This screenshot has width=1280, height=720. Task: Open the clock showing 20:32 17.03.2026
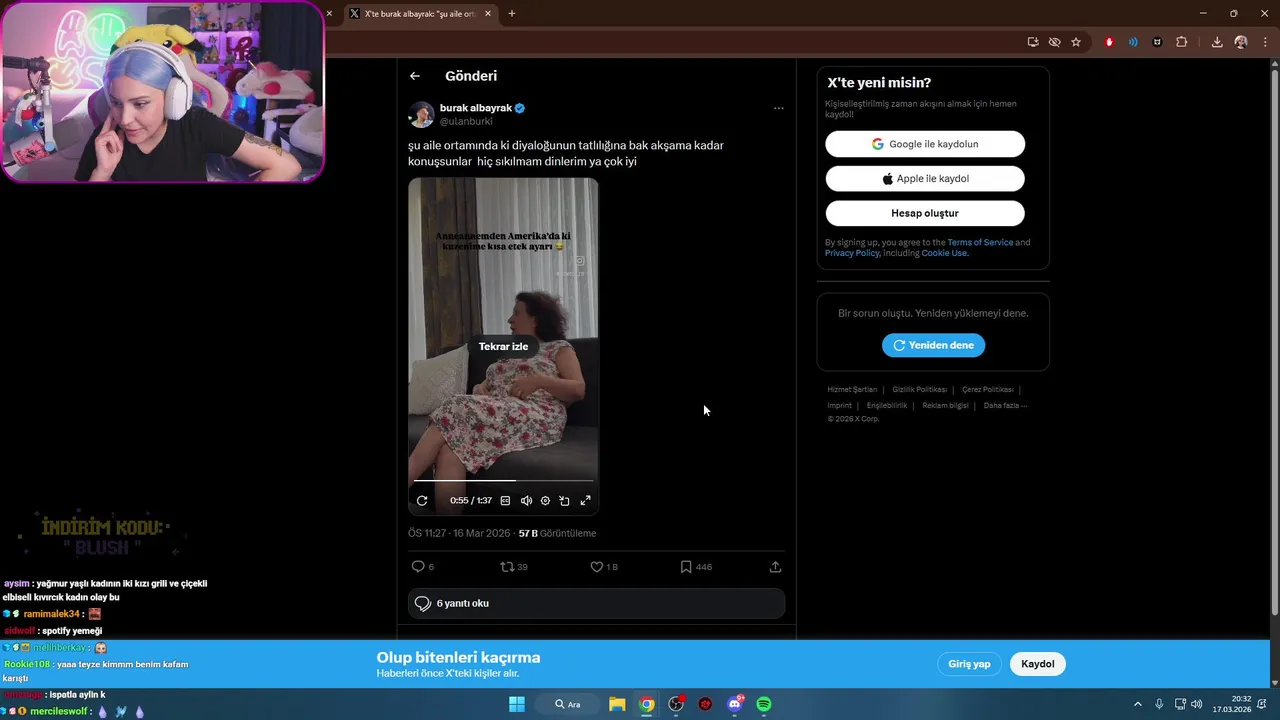pyautogui.click(x=1231, y=704)
